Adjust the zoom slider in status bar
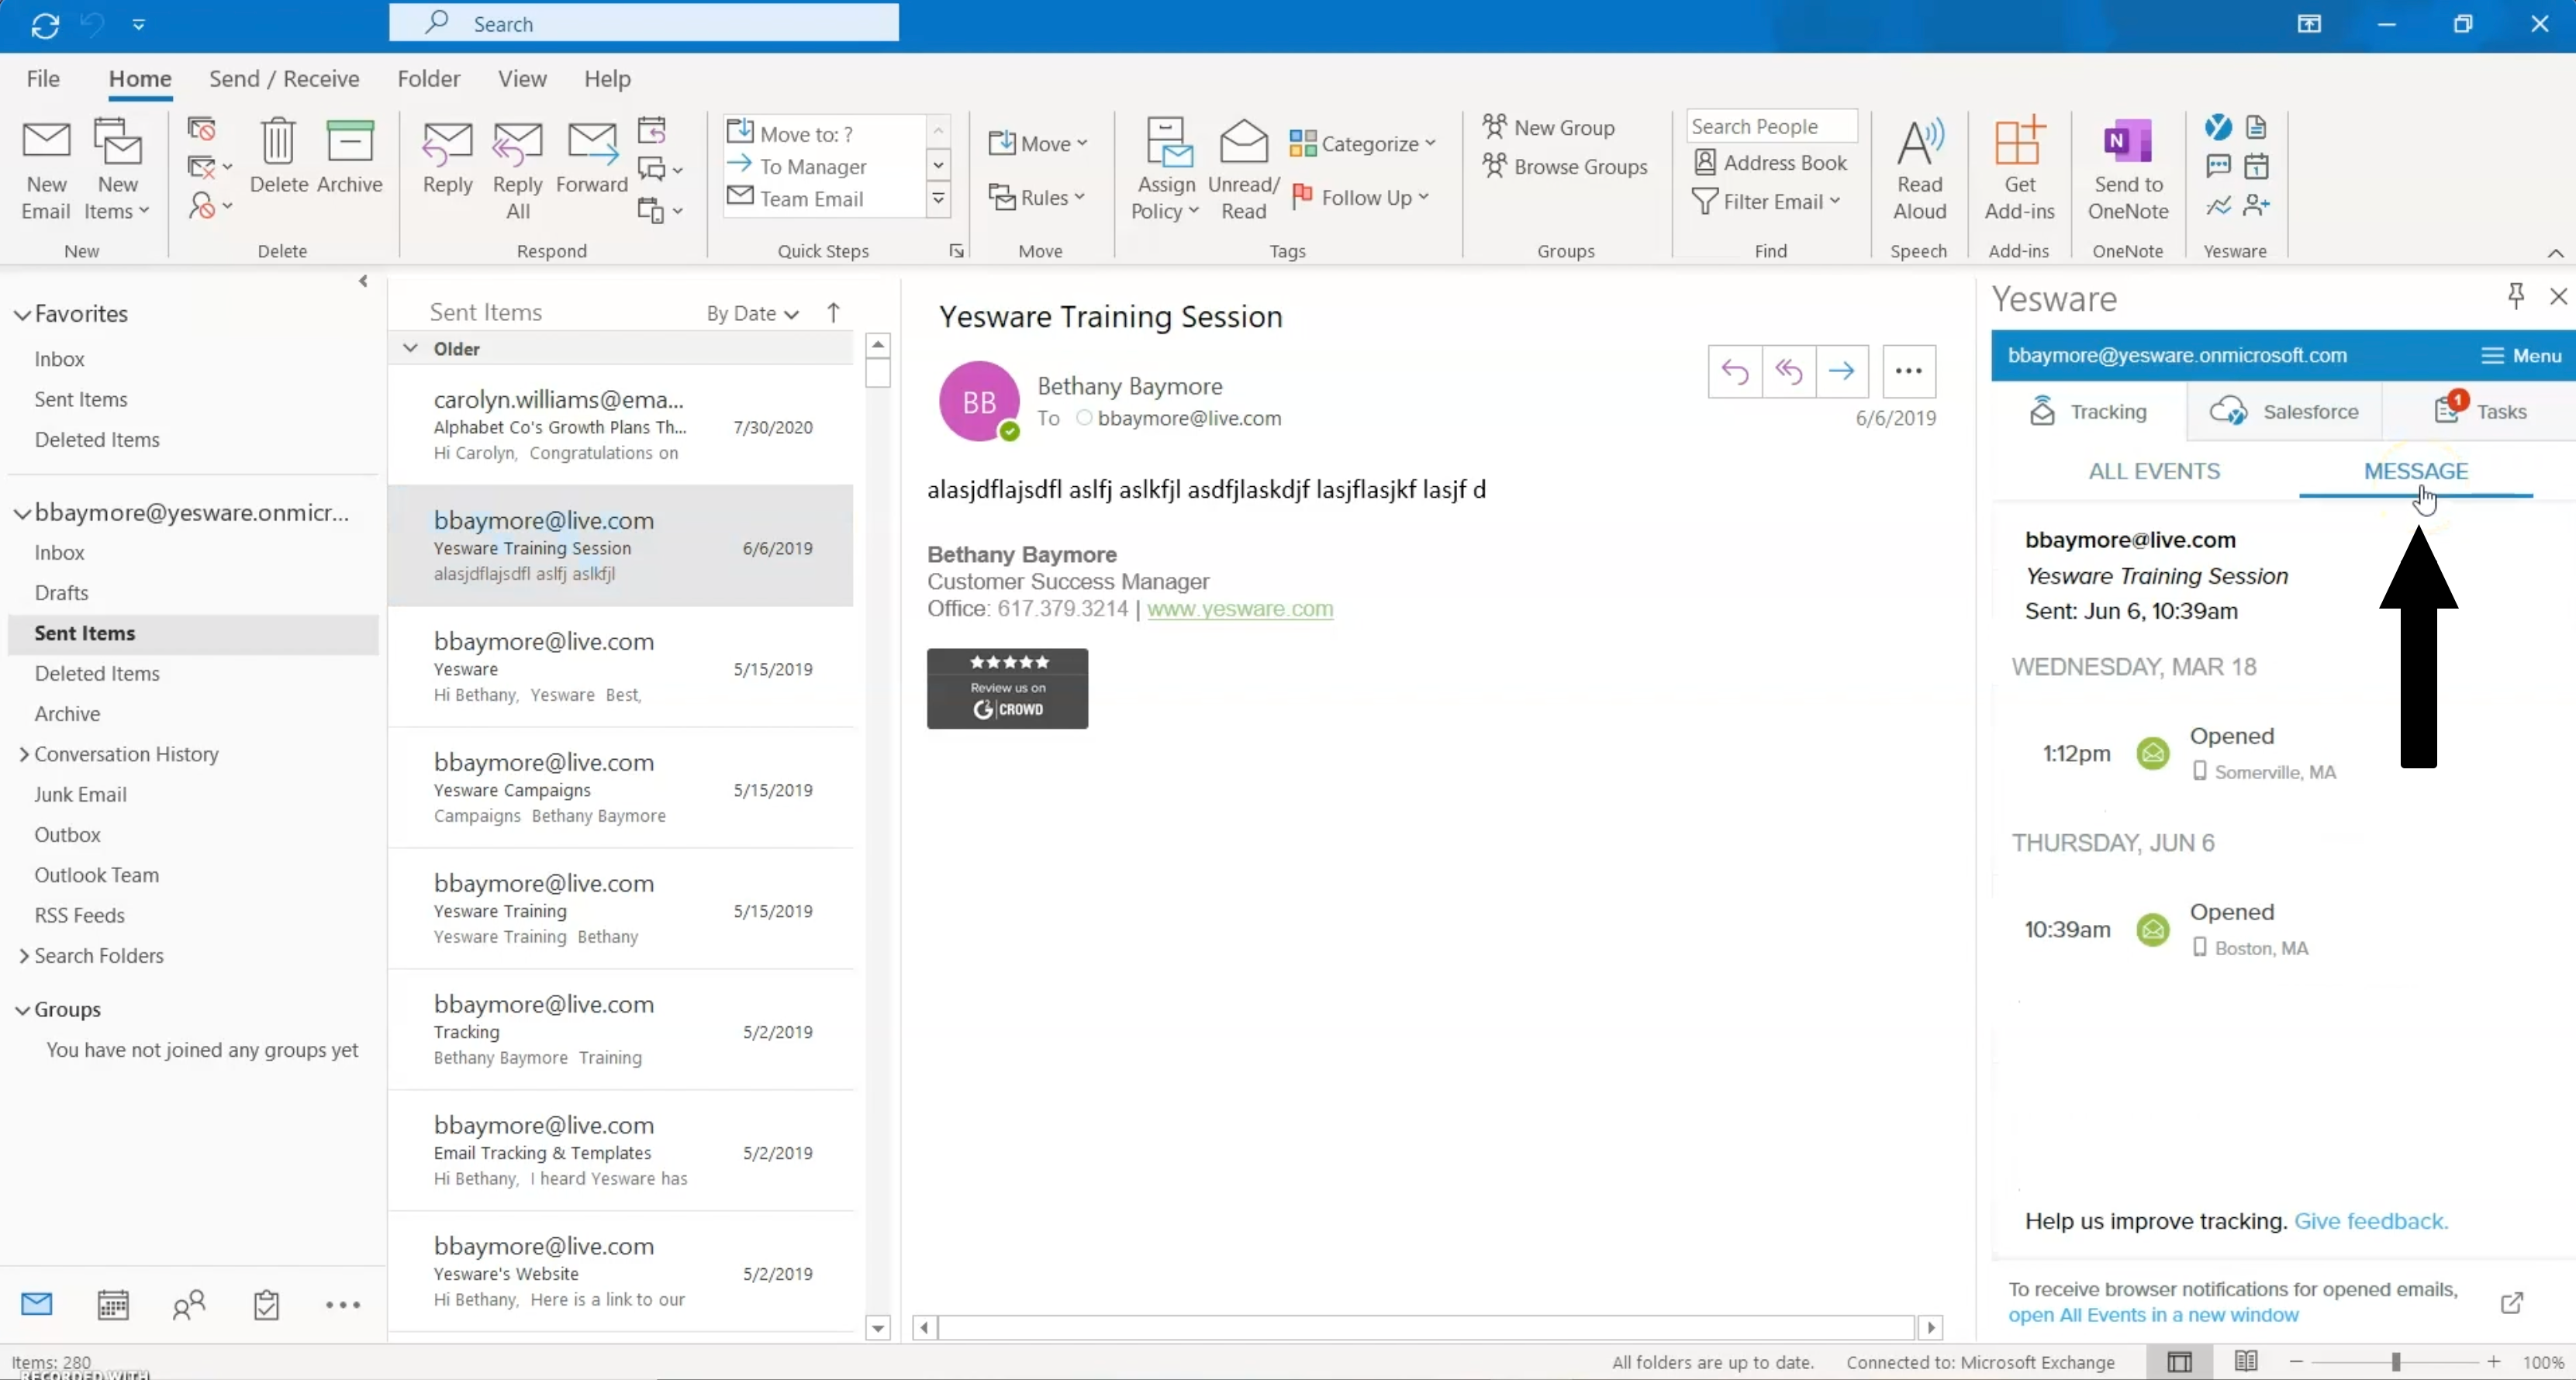This screenshot has width=2576, height=1380. pyautogui.click(x=2395, y=1362)
